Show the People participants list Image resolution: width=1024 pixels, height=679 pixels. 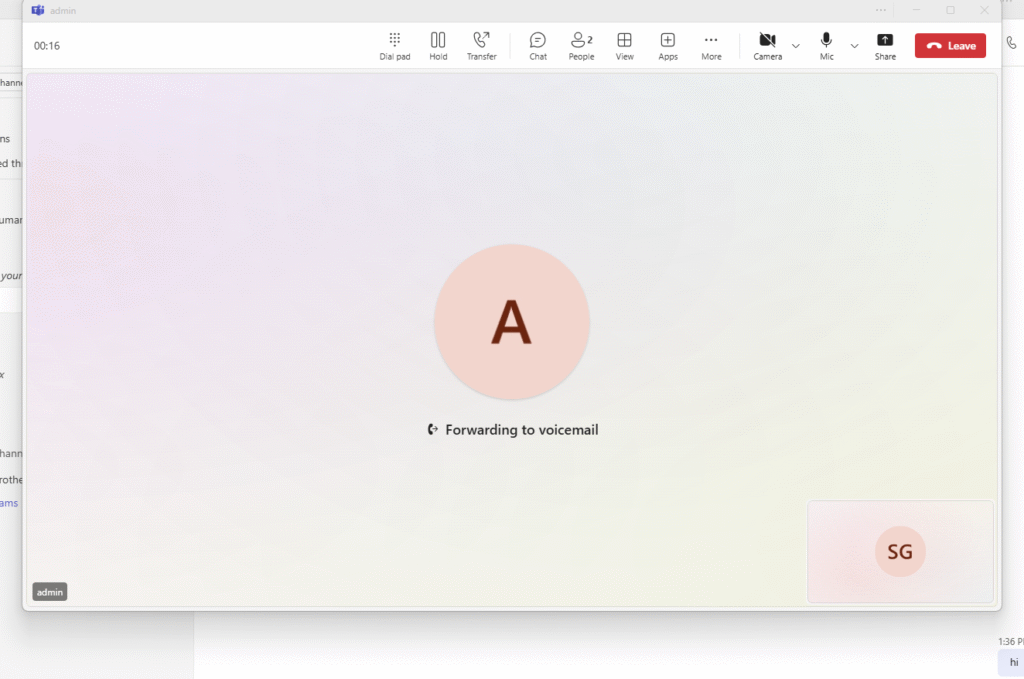tap(581, 45)
